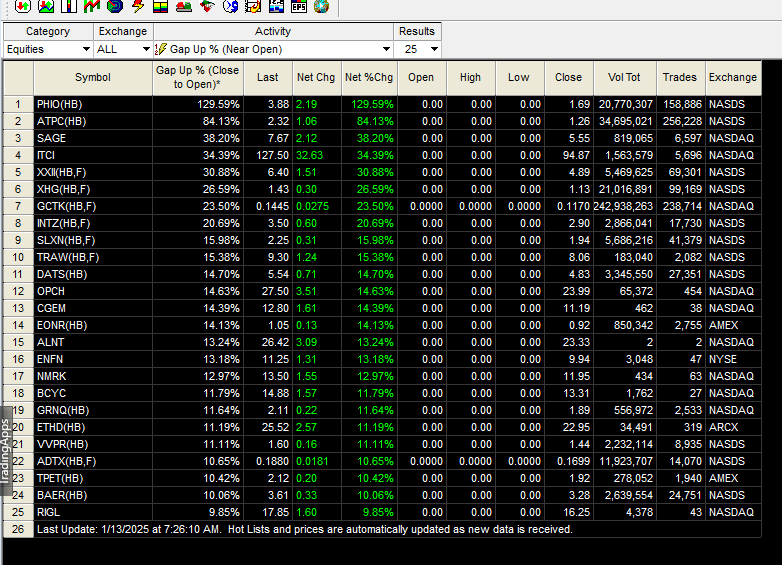This screenshot has height=565, width=782.
Task: Select the ENFN symbol cell
Action: [x=93, y=359]
